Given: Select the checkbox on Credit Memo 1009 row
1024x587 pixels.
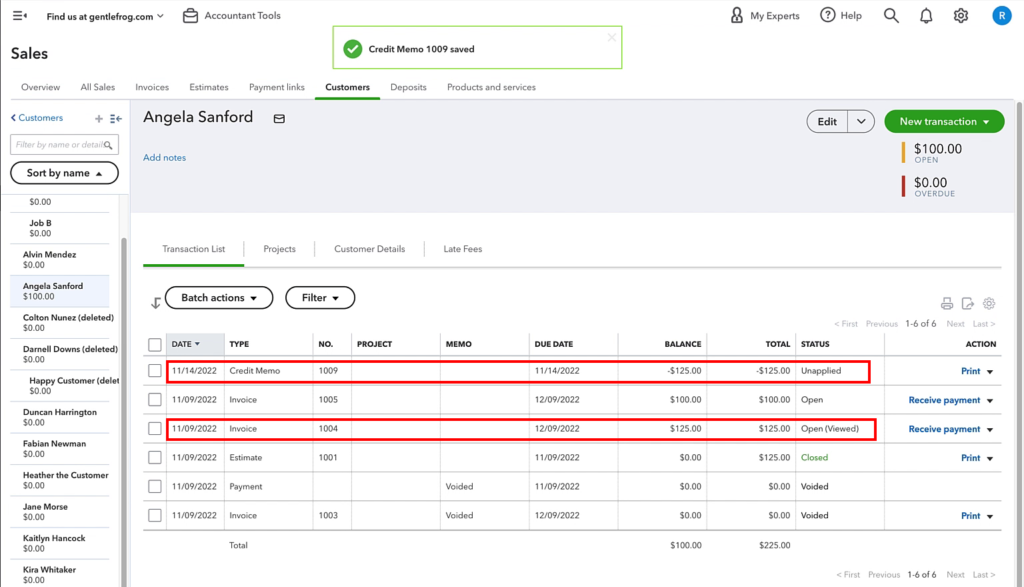Looking at the screenshot, I should coord(155,371).
